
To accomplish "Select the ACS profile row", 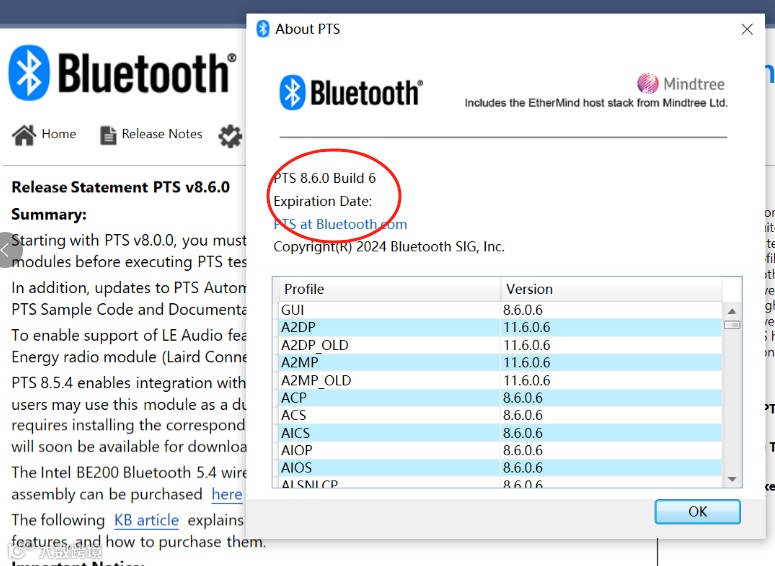I will (500, 415).
